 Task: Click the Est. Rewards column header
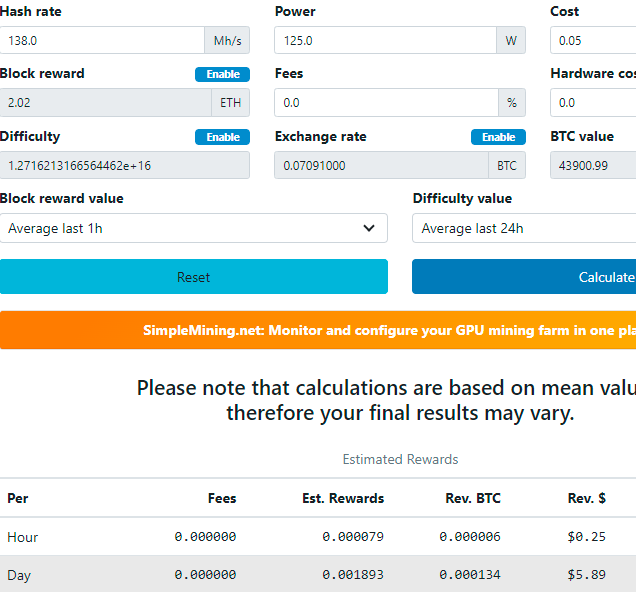pyautogui.click(x=343, y=498)
